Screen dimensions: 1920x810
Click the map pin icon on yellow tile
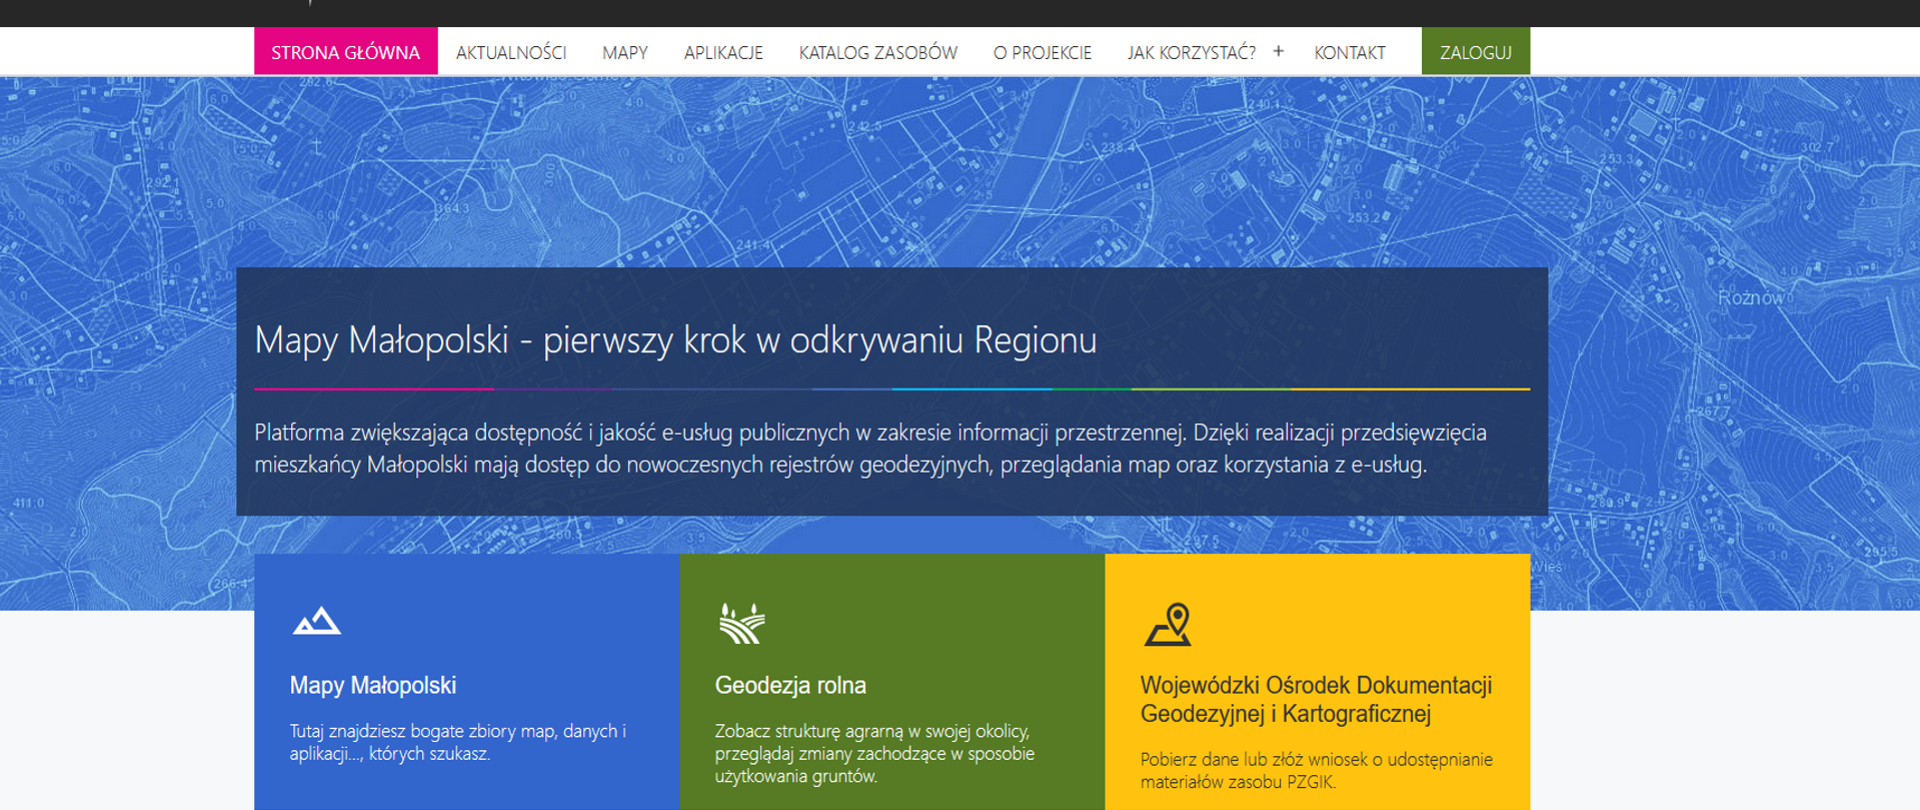point(1168,624)
